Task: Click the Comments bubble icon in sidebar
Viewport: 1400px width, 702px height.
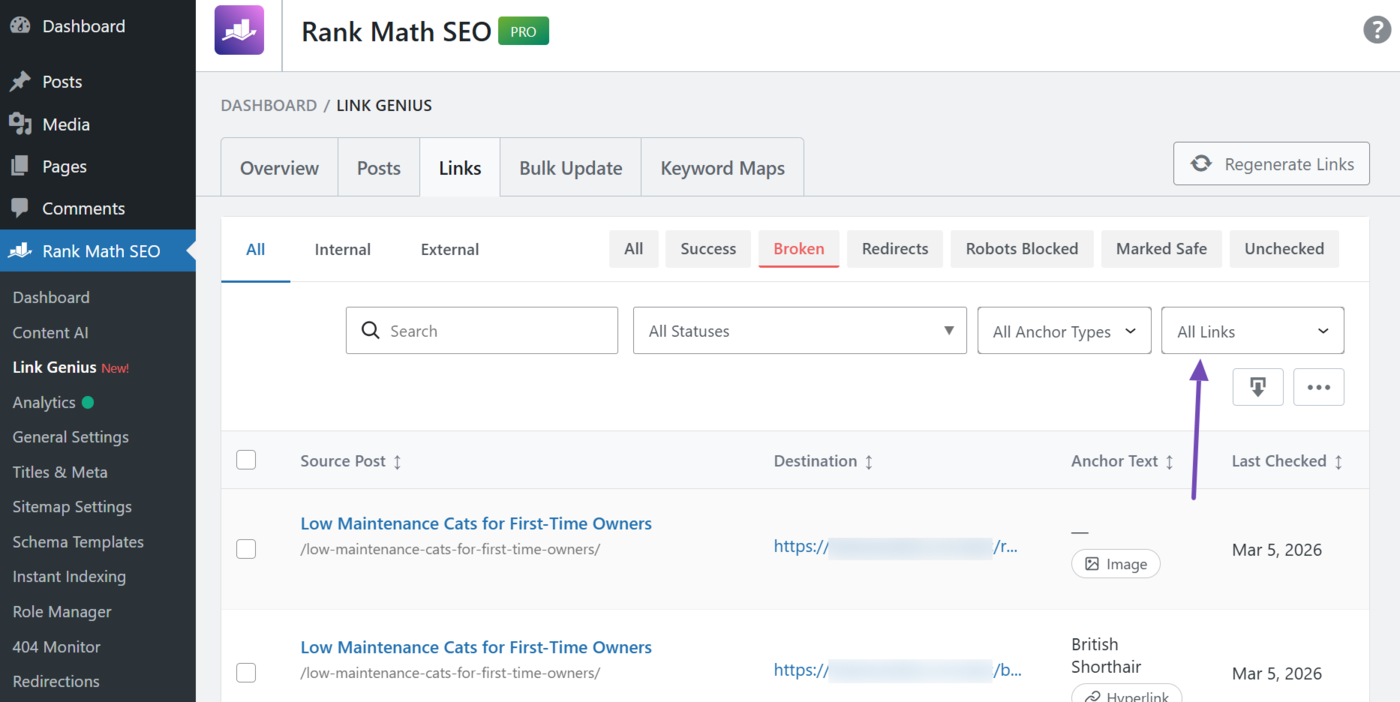Action: pyautogui.click(x=20, y=209)
